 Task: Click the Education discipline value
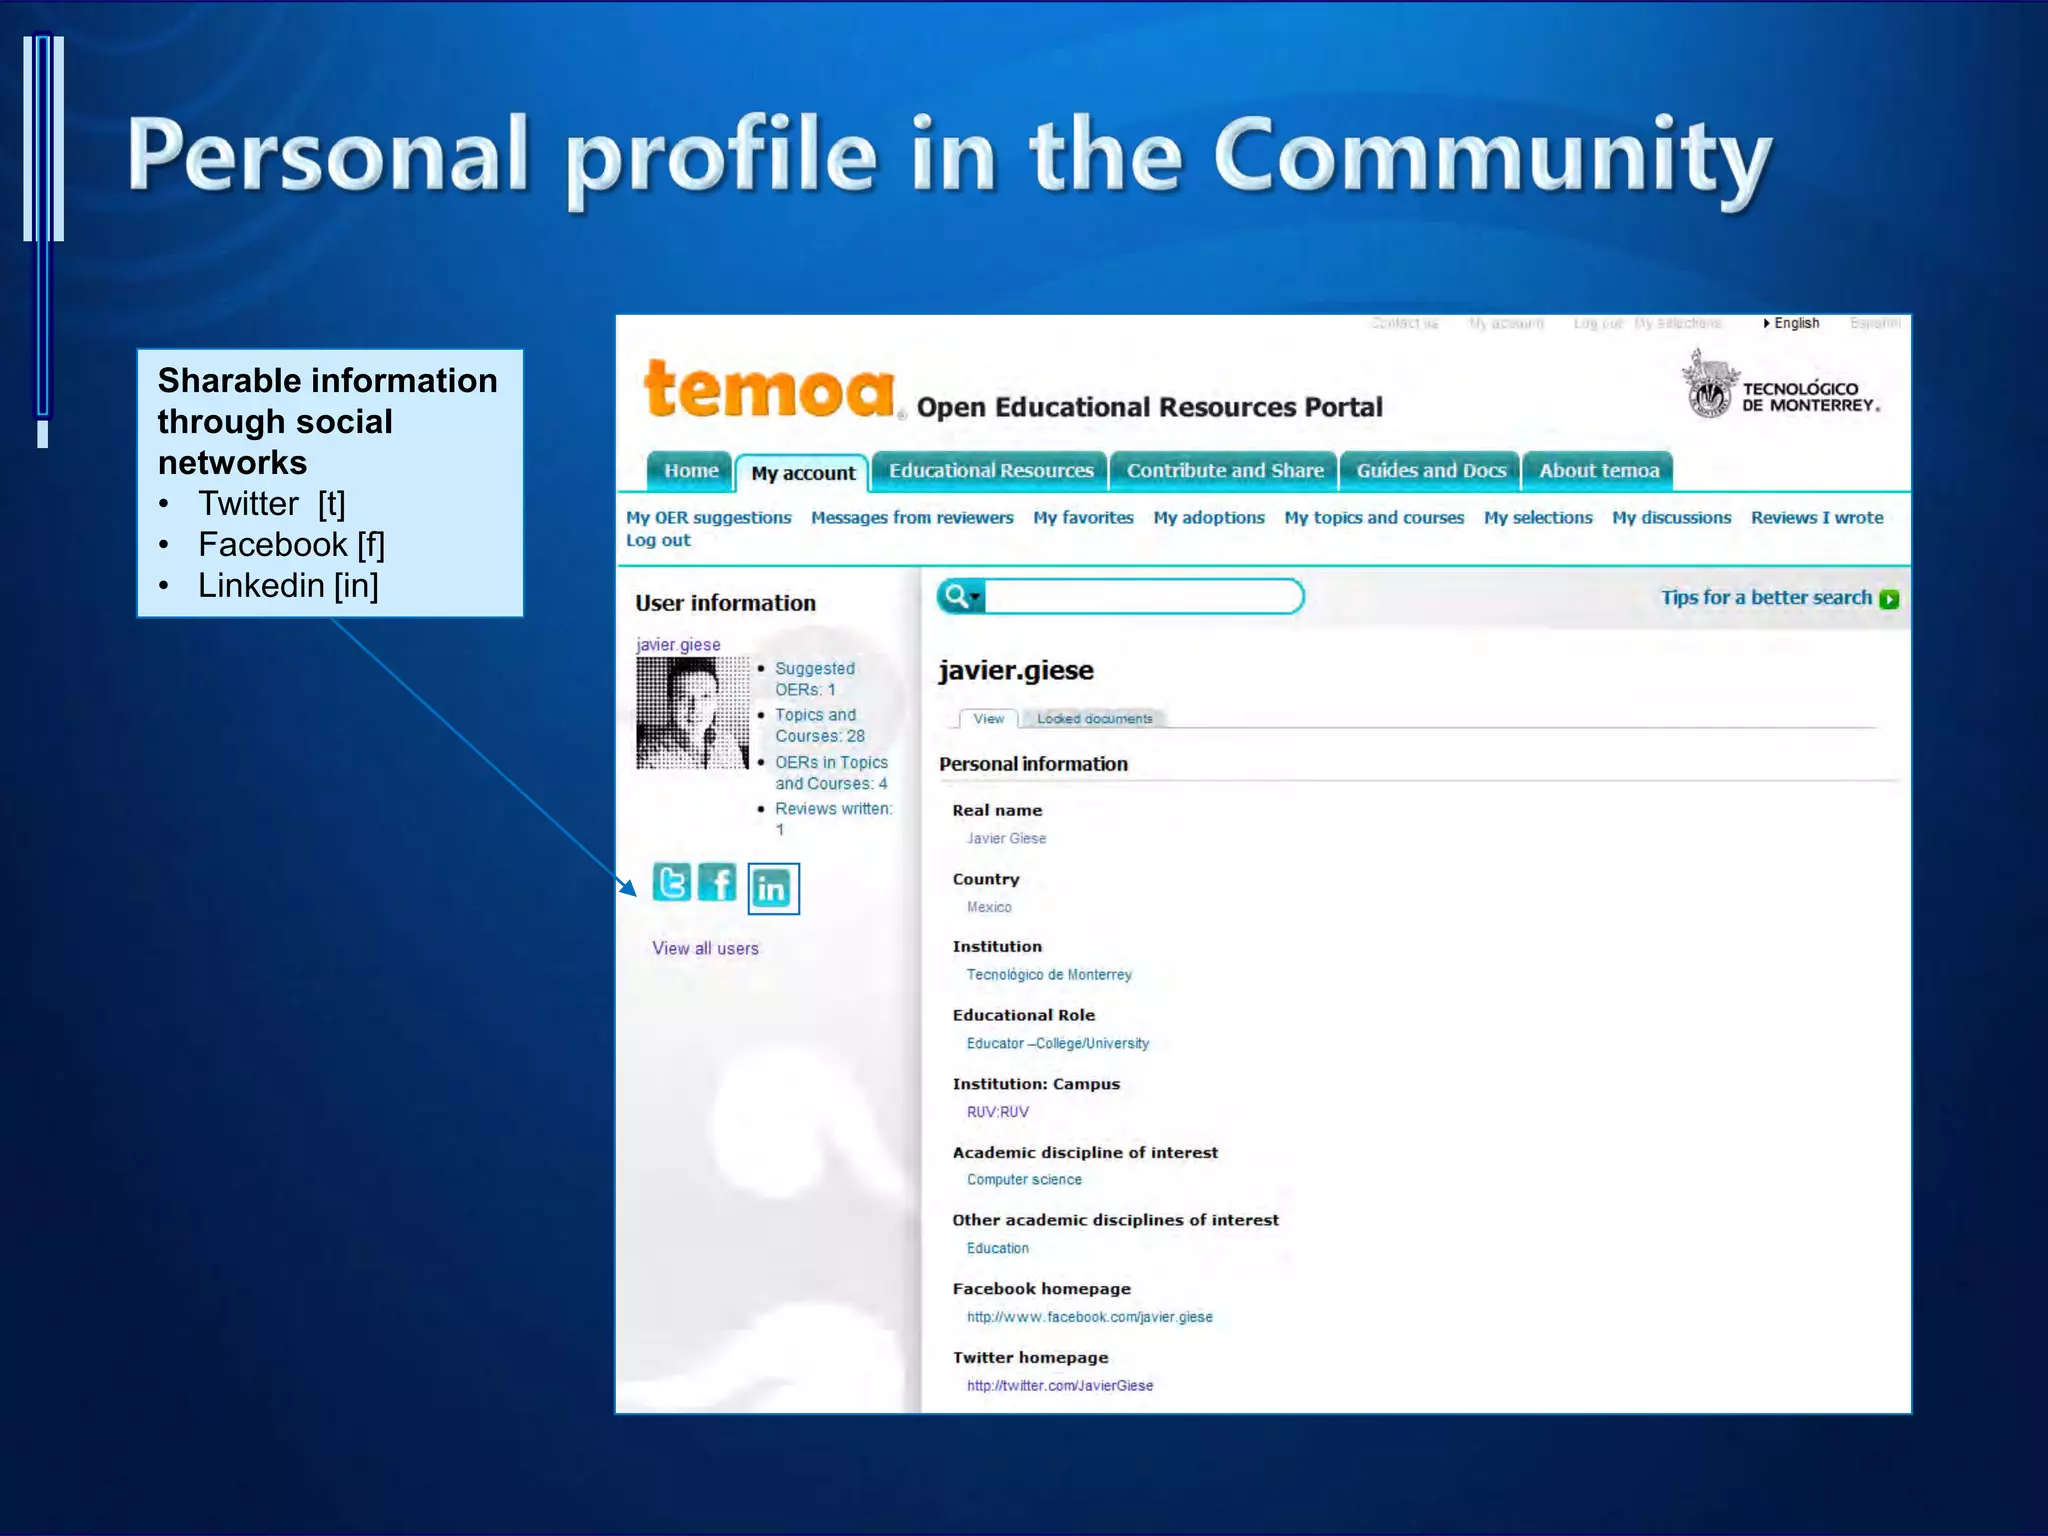997,1248
